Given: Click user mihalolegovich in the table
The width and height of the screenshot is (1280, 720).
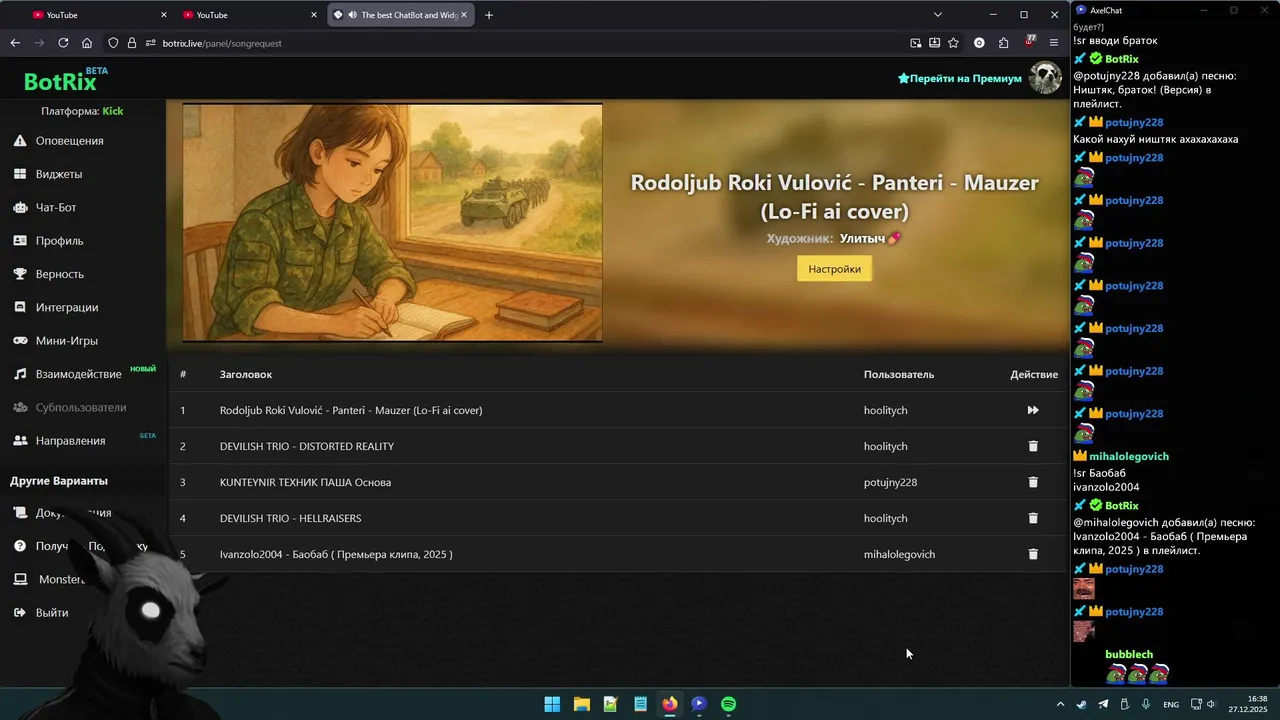Looking at the screenshot, I should click(899, 554).
